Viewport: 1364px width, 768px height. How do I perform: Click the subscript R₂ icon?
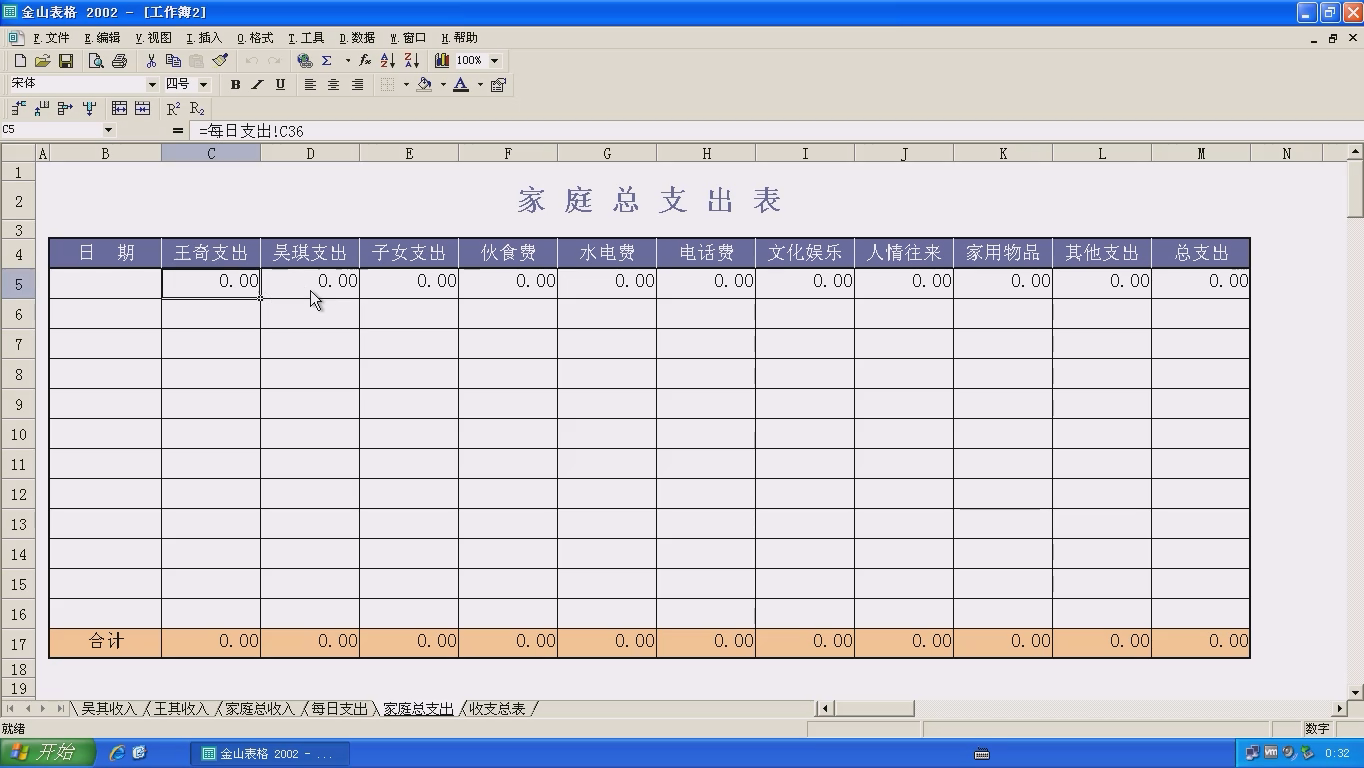tap(197, 108)
